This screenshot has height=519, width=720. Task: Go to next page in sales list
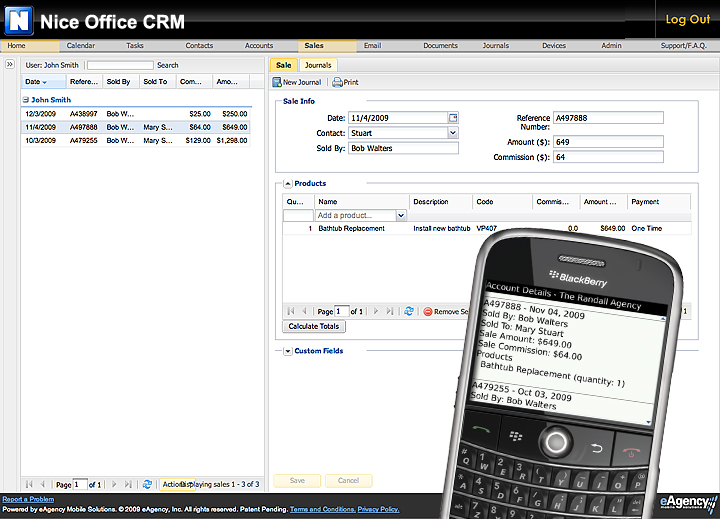[114, 484]
